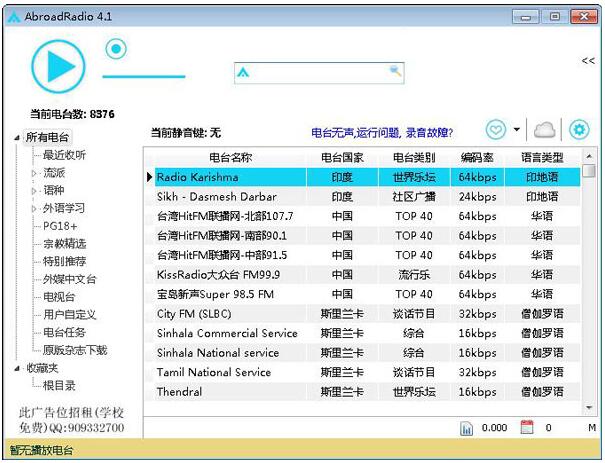605x463 pixels.
Task: Select 台湾HitFM联播网-南部90.1 station
Action: (x=367, y=236)
